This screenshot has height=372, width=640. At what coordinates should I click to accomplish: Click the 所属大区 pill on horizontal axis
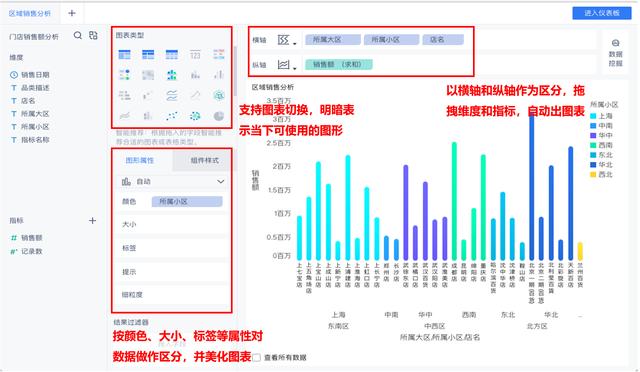[333, 40]
